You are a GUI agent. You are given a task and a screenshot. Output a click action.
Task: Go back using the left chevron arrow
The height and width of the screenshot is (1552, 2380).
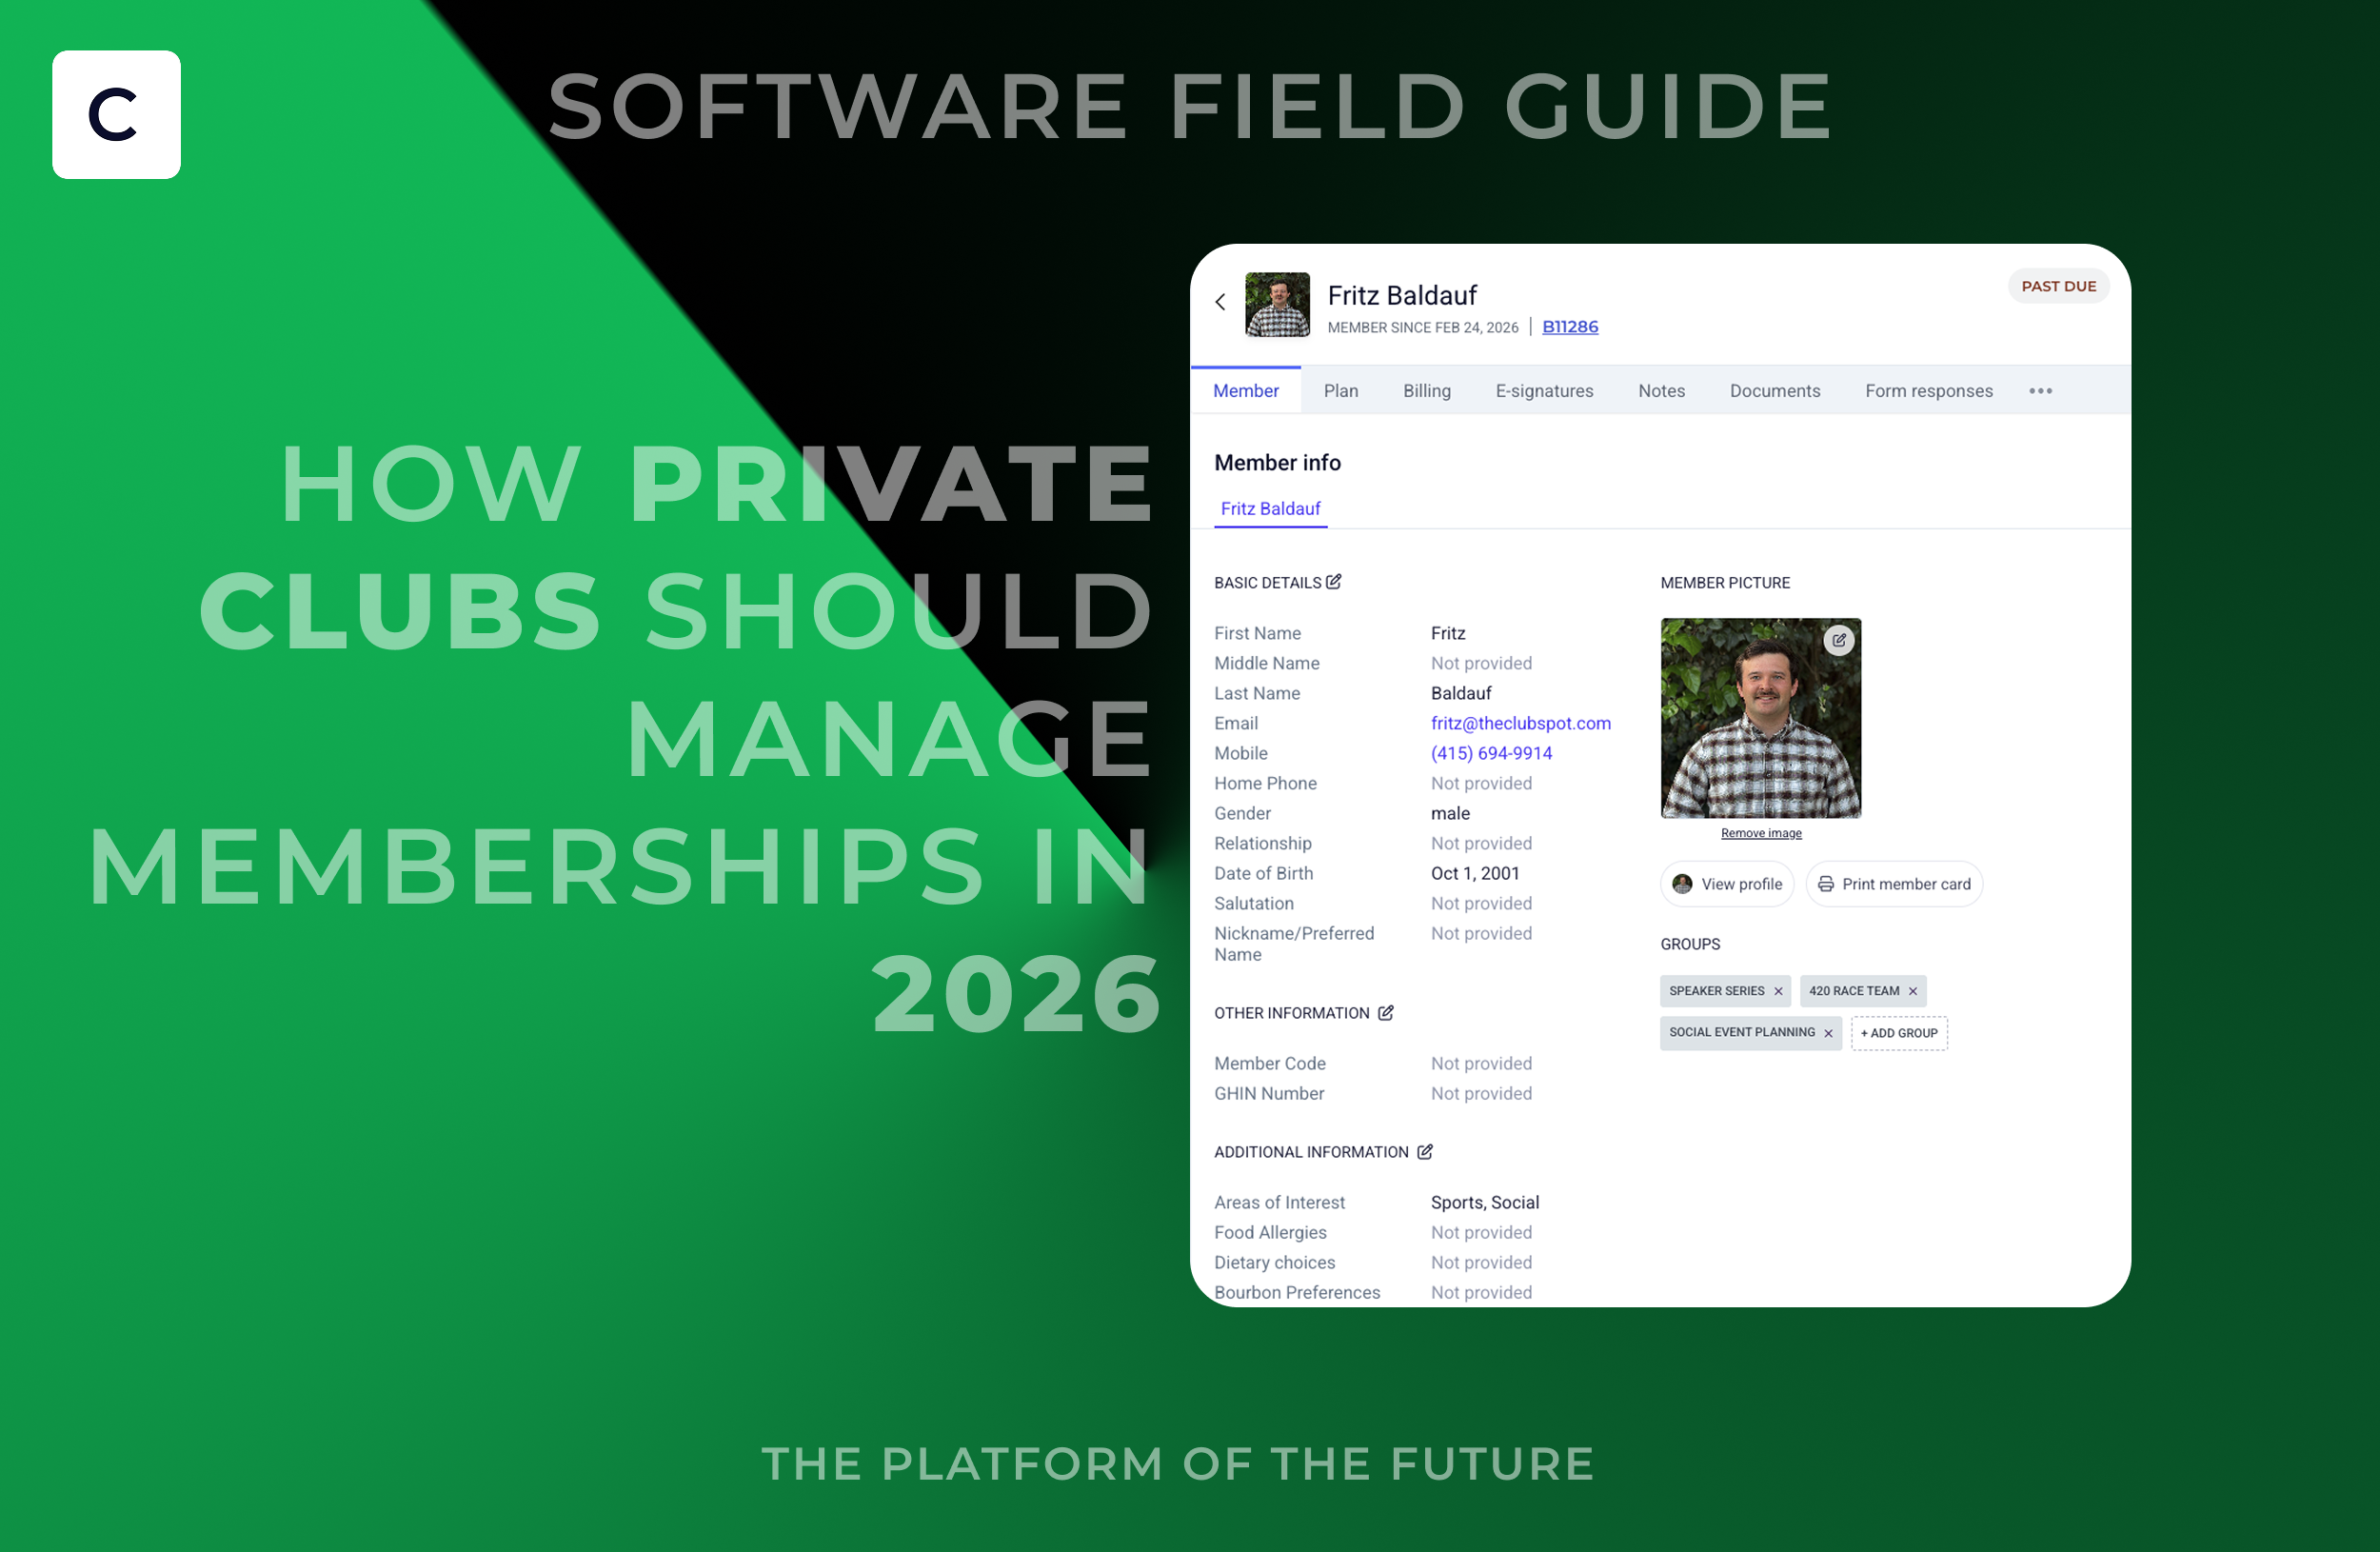tap(1220, 301)
